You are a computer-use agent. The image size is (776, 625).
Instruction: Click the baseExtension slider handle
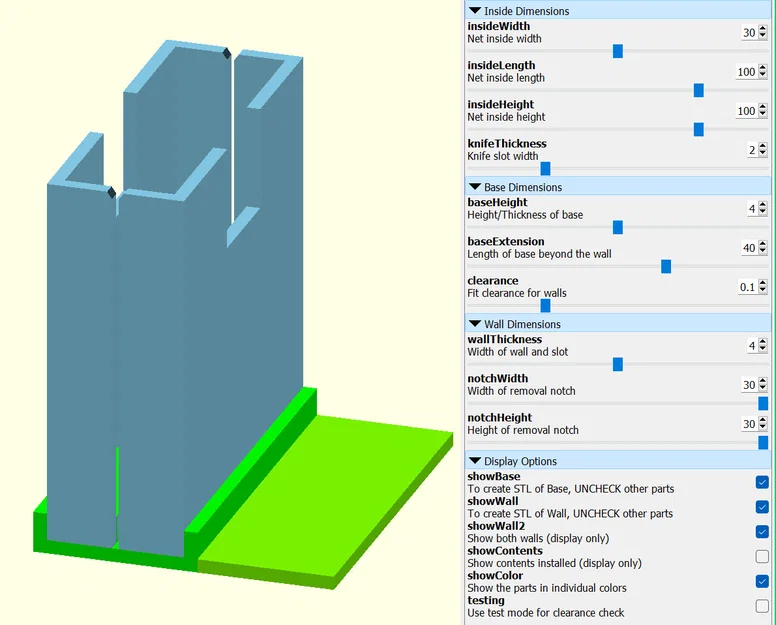666,266
